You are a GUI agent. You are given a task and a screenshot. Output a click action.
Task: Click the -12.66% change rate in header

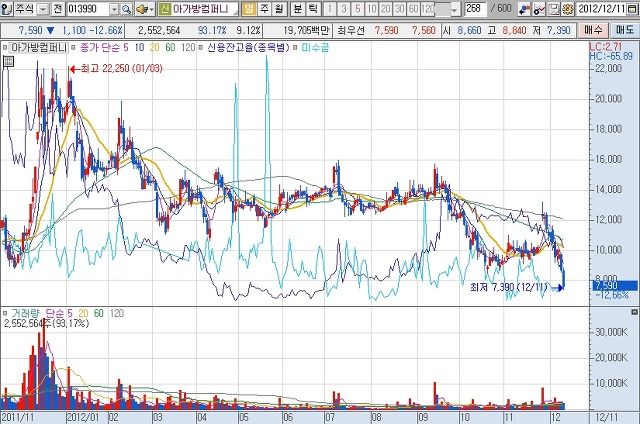[106, 30]
